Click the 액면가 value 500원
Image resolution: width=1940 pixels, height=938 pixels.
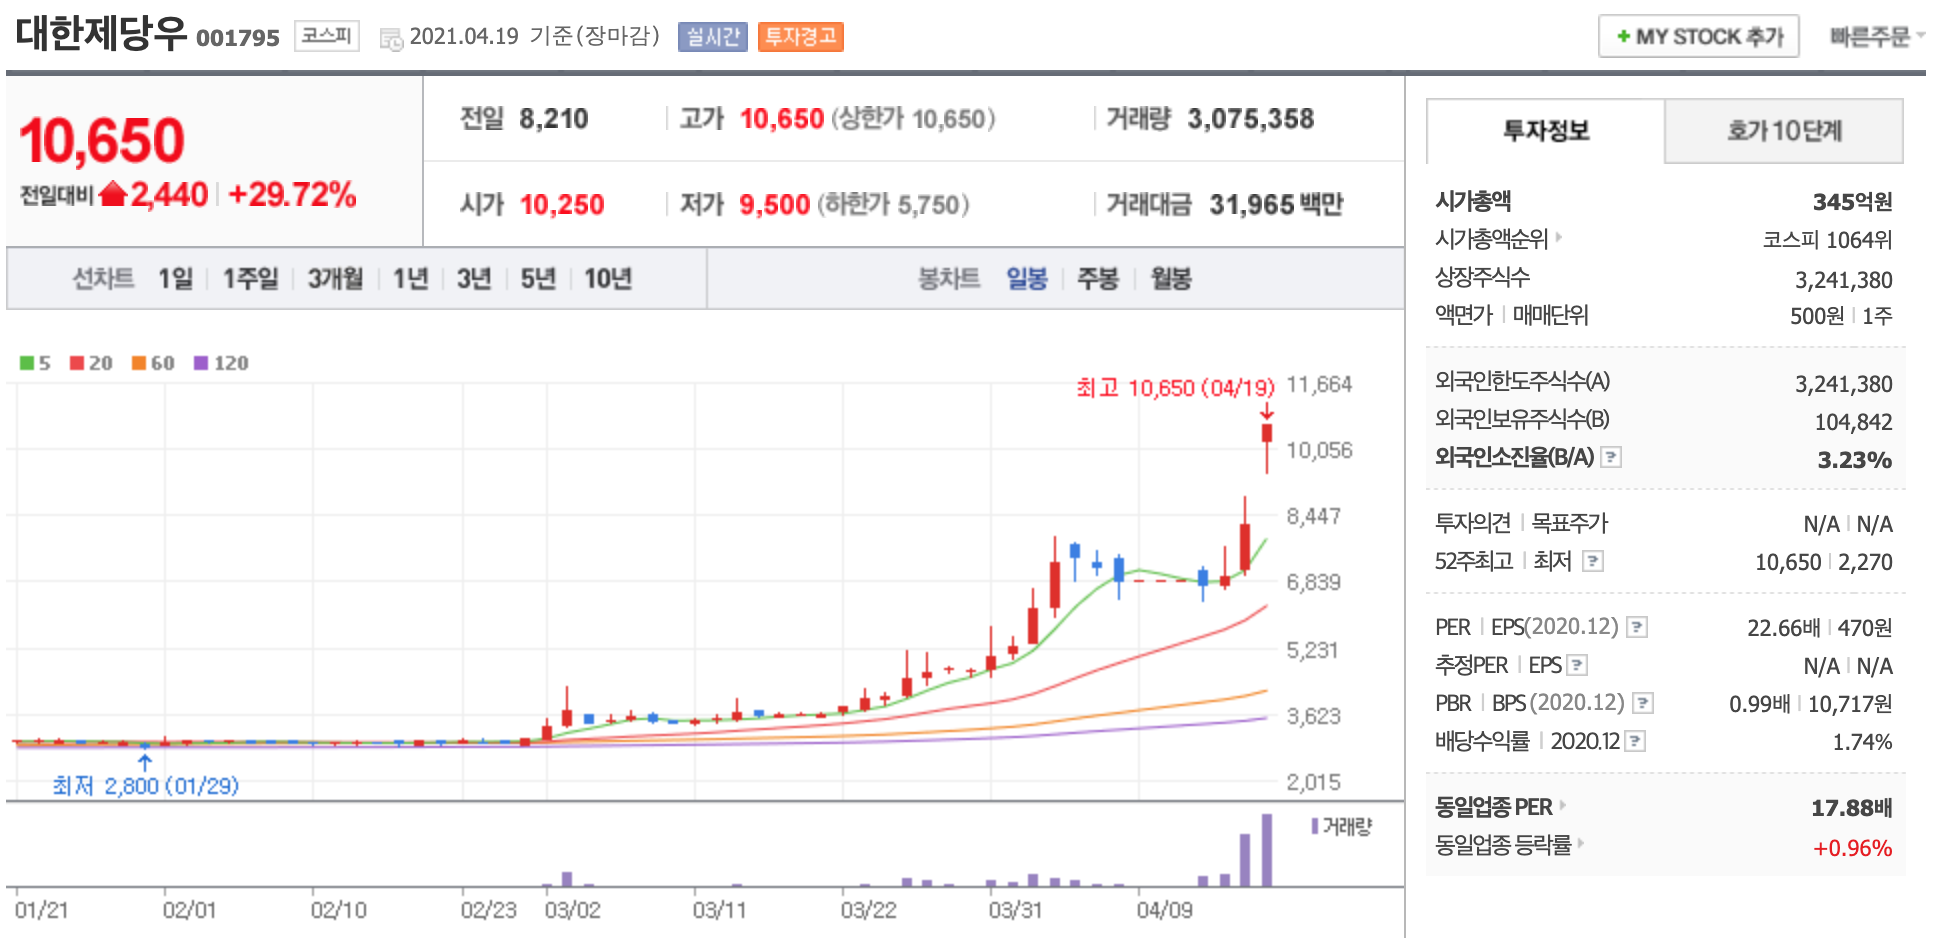coord(1816,316)
